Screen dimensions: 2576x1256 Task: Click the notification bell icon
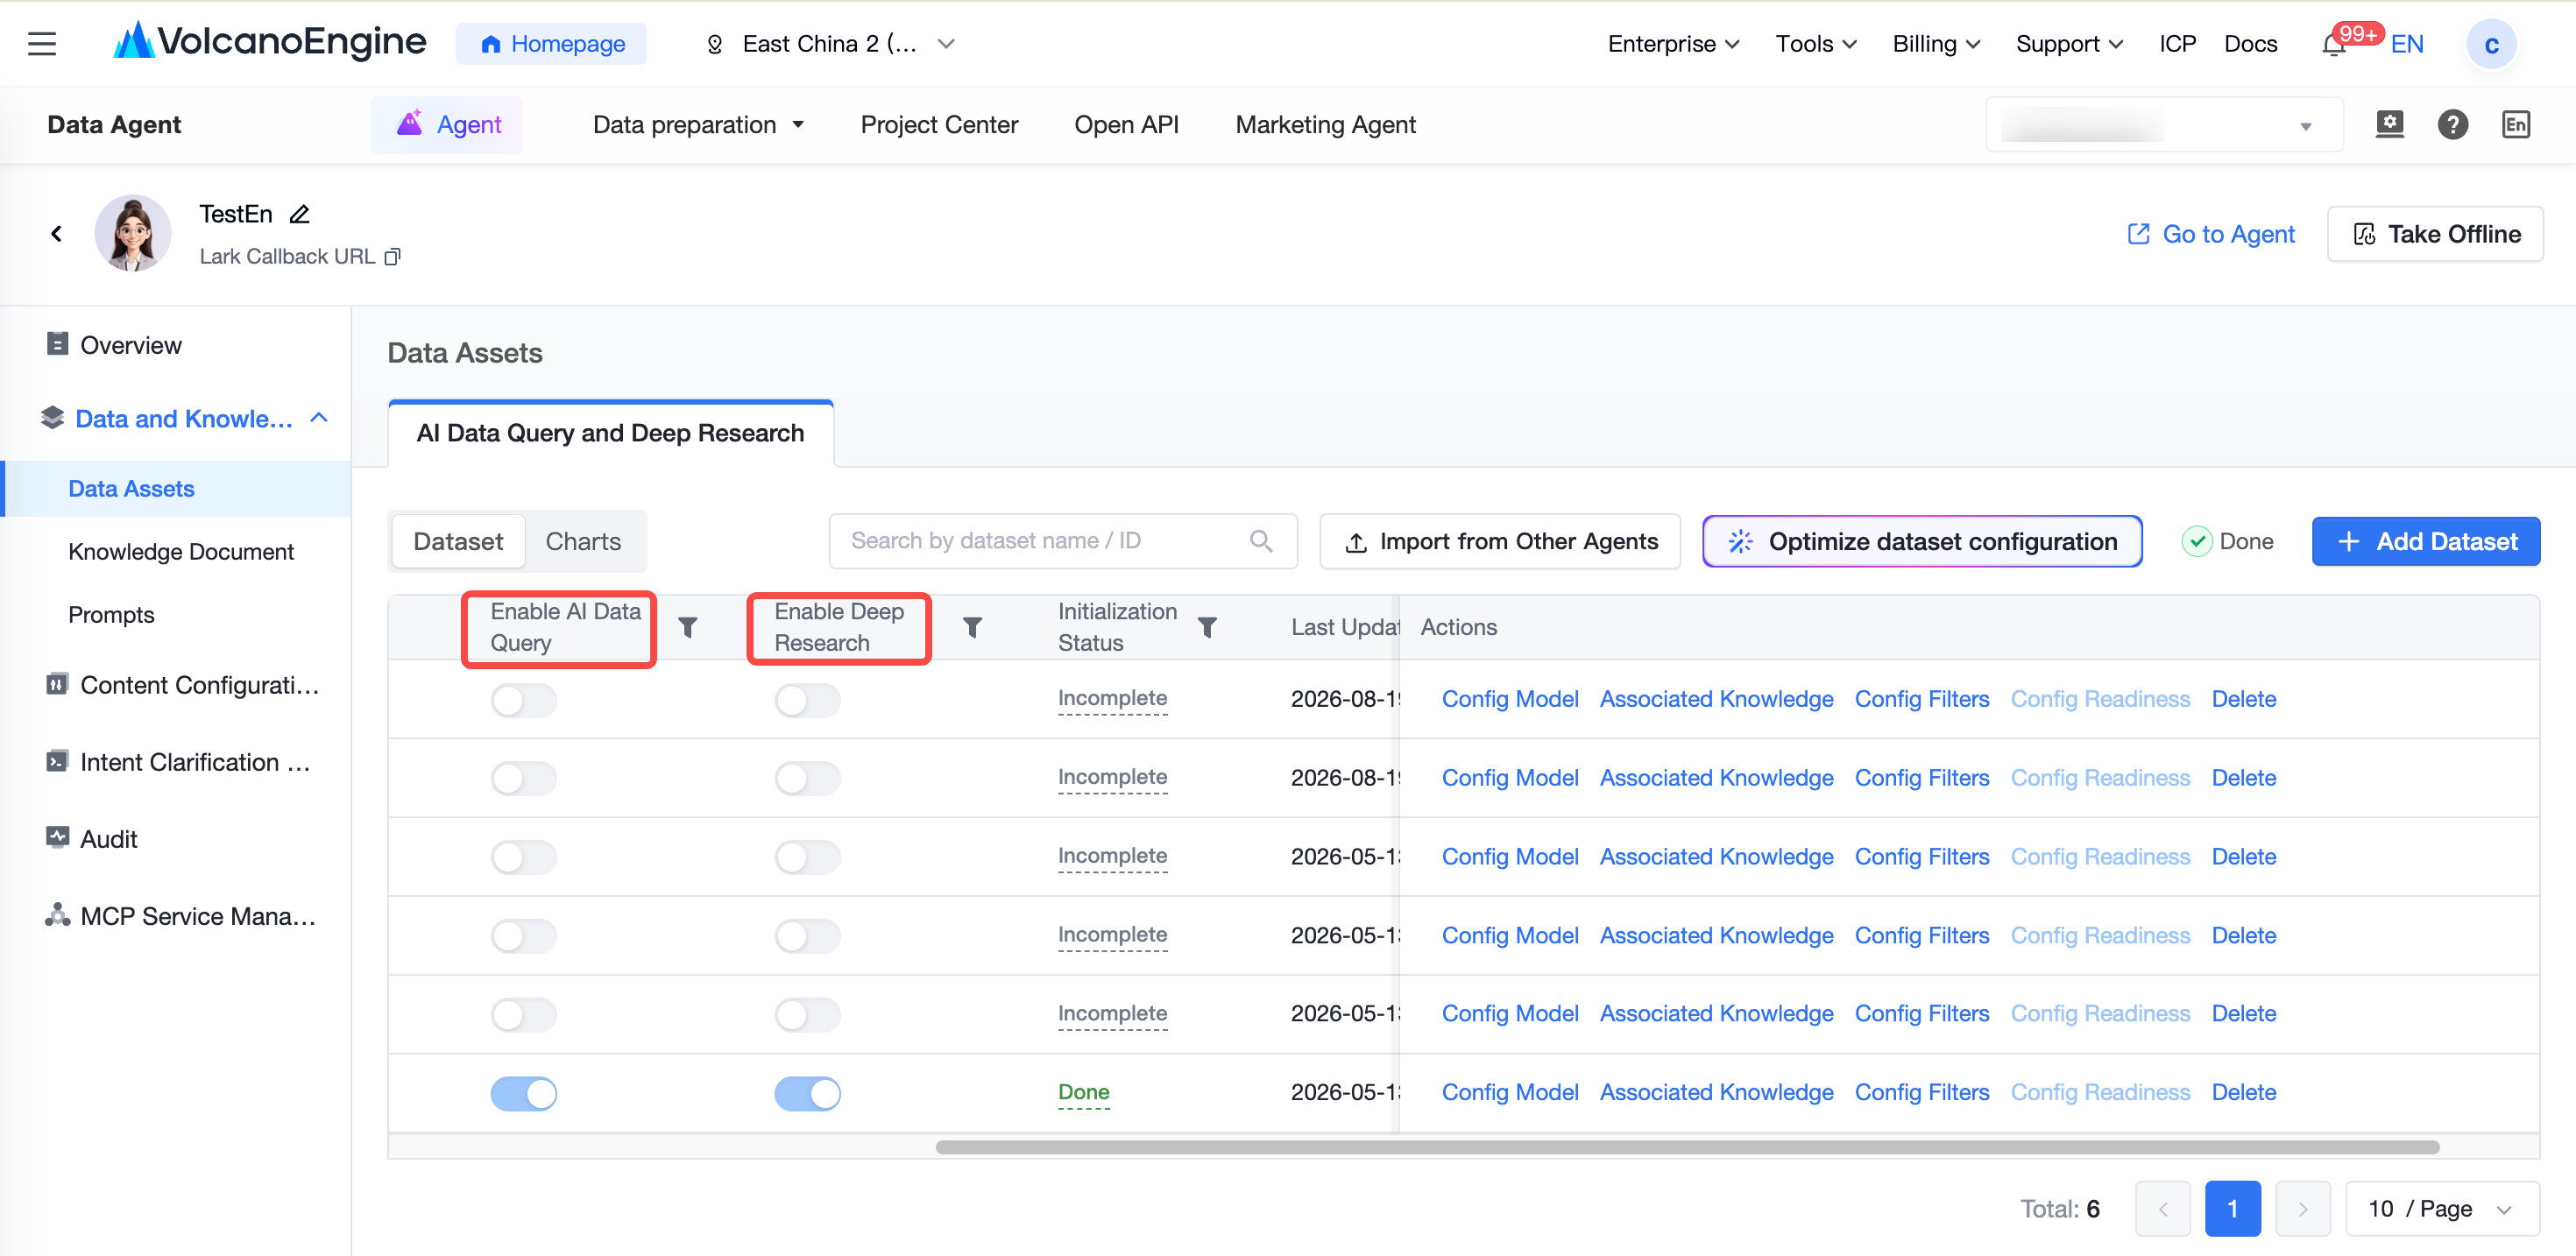click(2333, 45)
